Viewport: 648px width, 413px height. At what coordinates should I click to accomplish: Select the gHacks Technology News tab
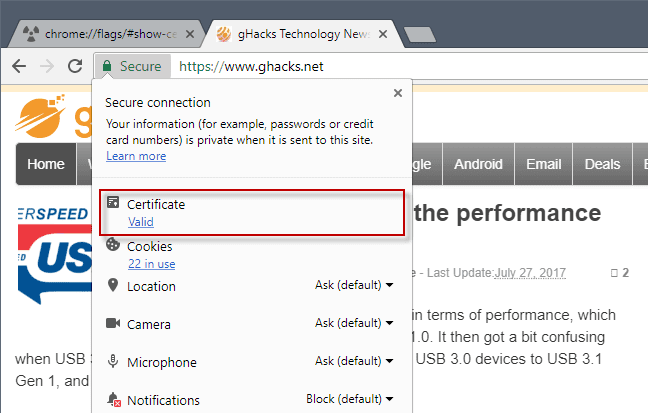pos(303,34)
